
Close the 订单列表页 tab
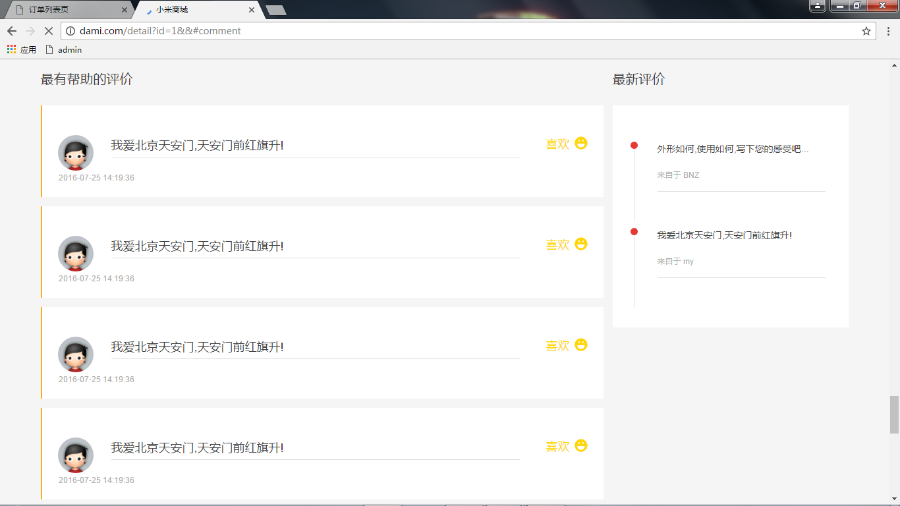pyautogui.click(x=125, y=10)
